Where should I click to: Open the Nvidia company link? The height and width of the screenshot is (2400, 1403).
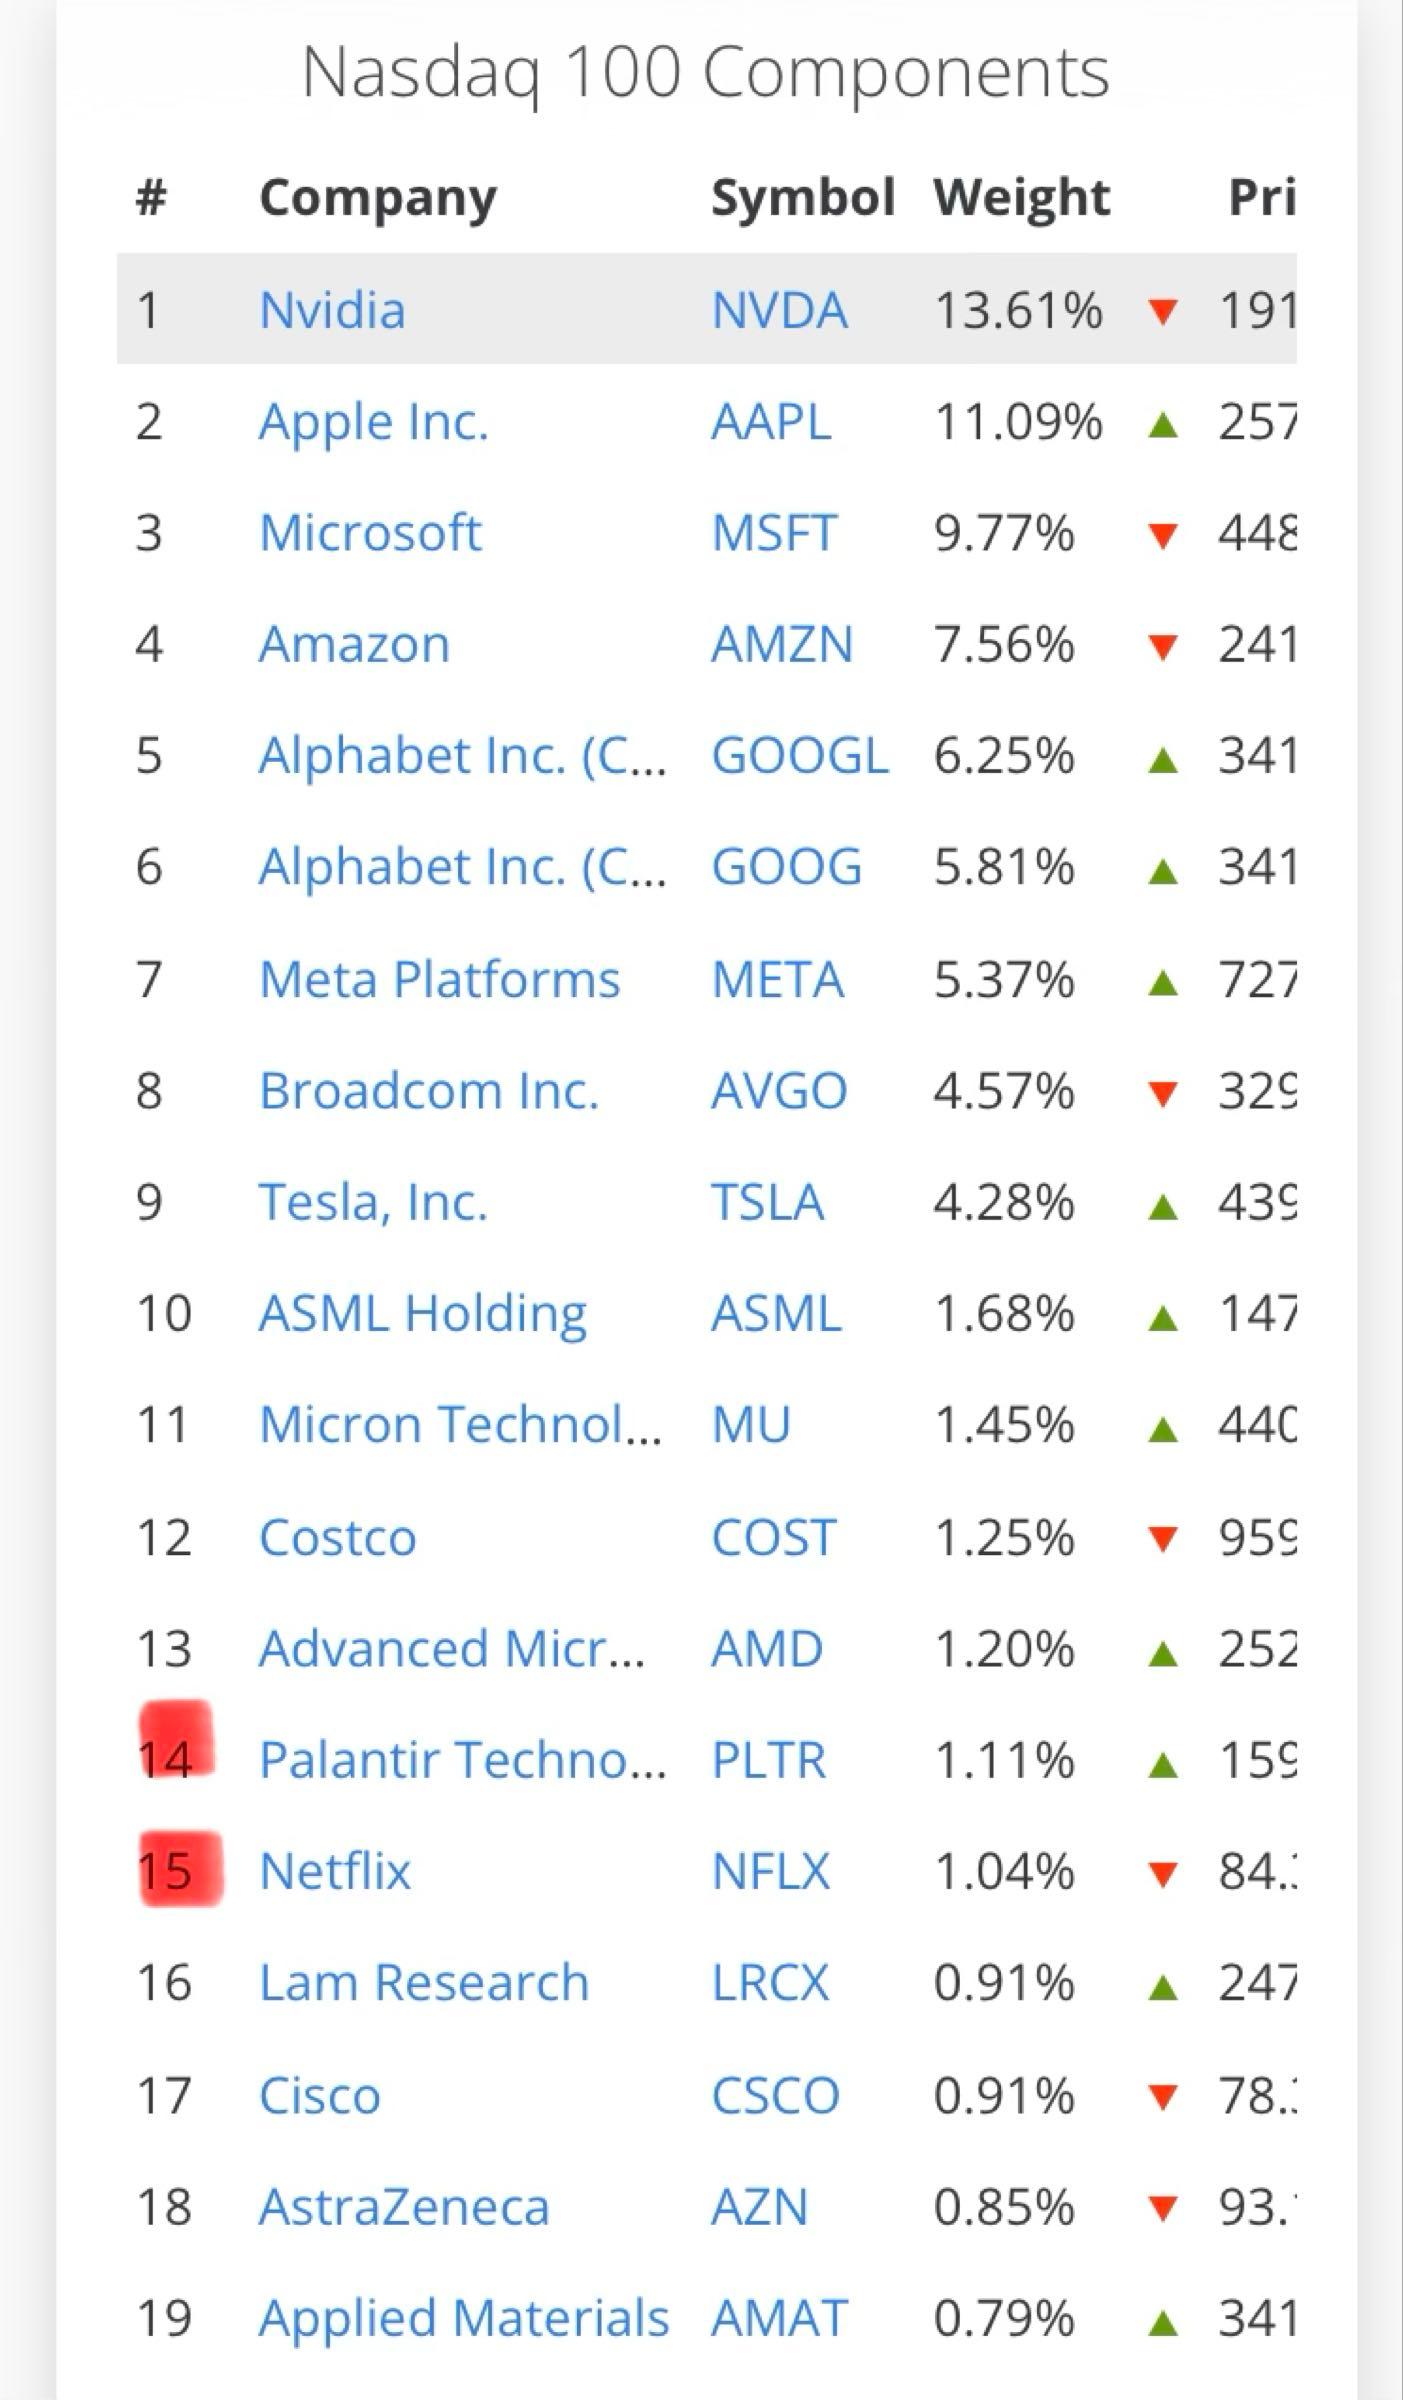point(332,310)
